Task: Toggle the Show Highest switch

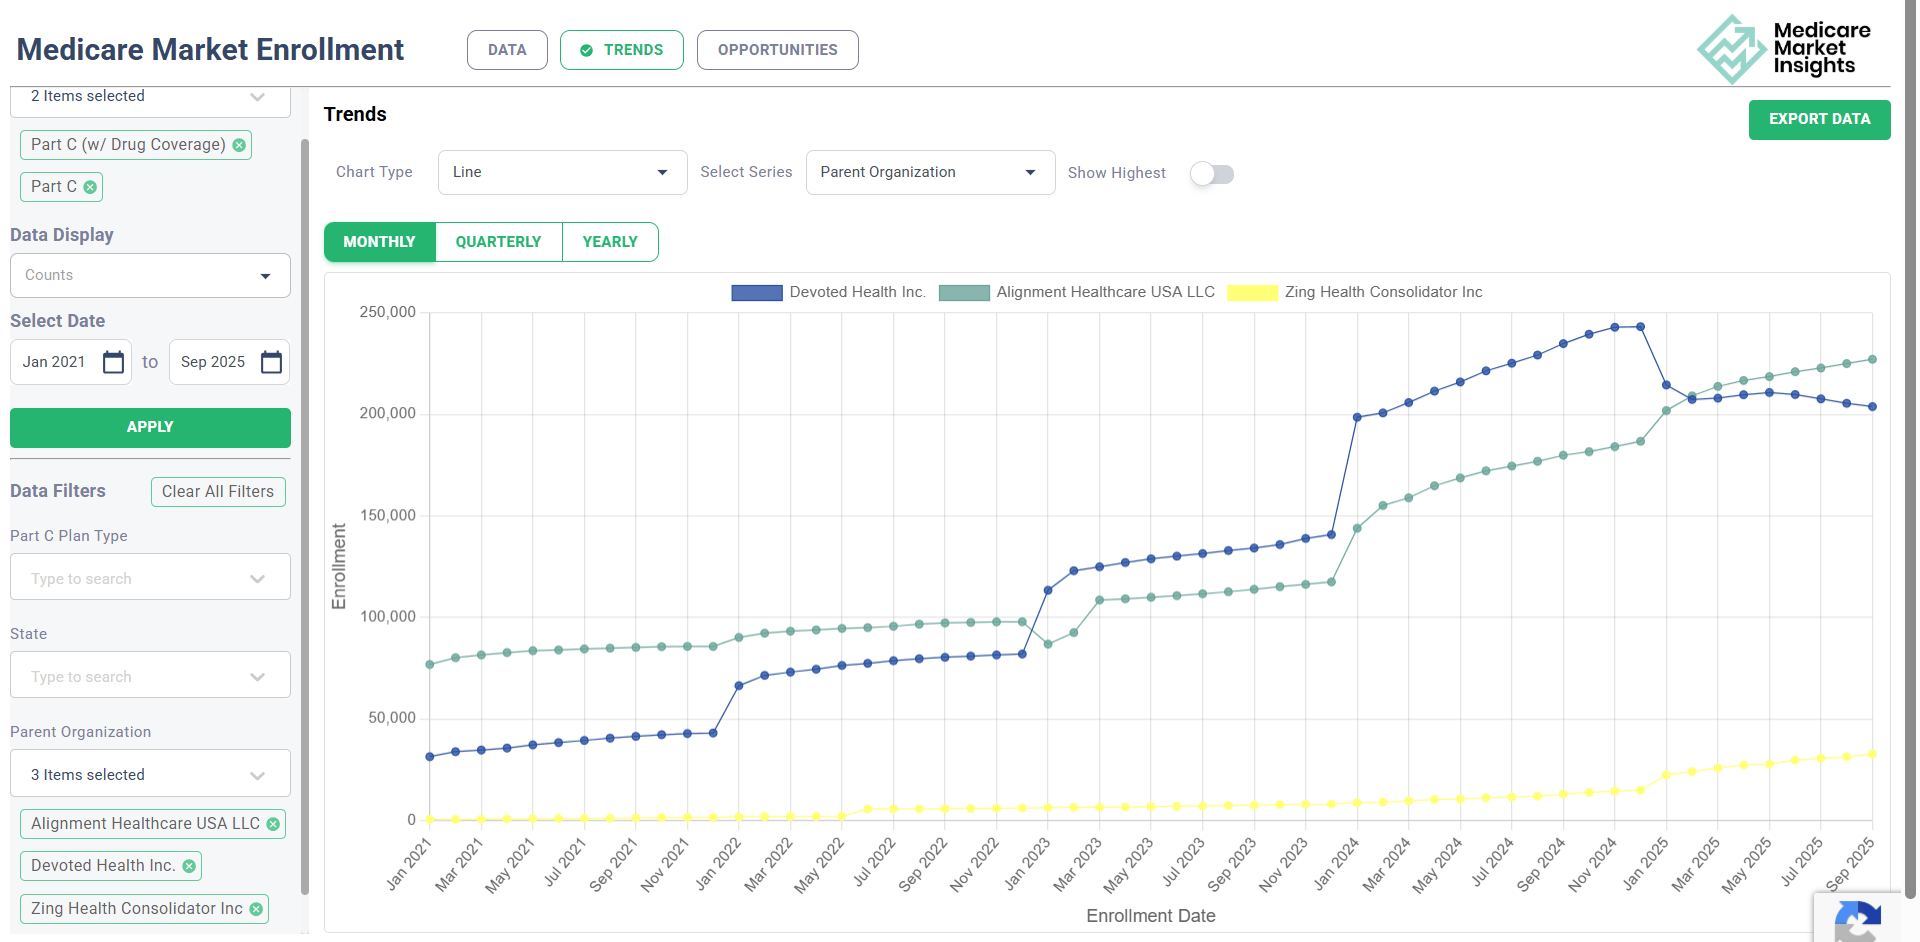Action: 1212,174
